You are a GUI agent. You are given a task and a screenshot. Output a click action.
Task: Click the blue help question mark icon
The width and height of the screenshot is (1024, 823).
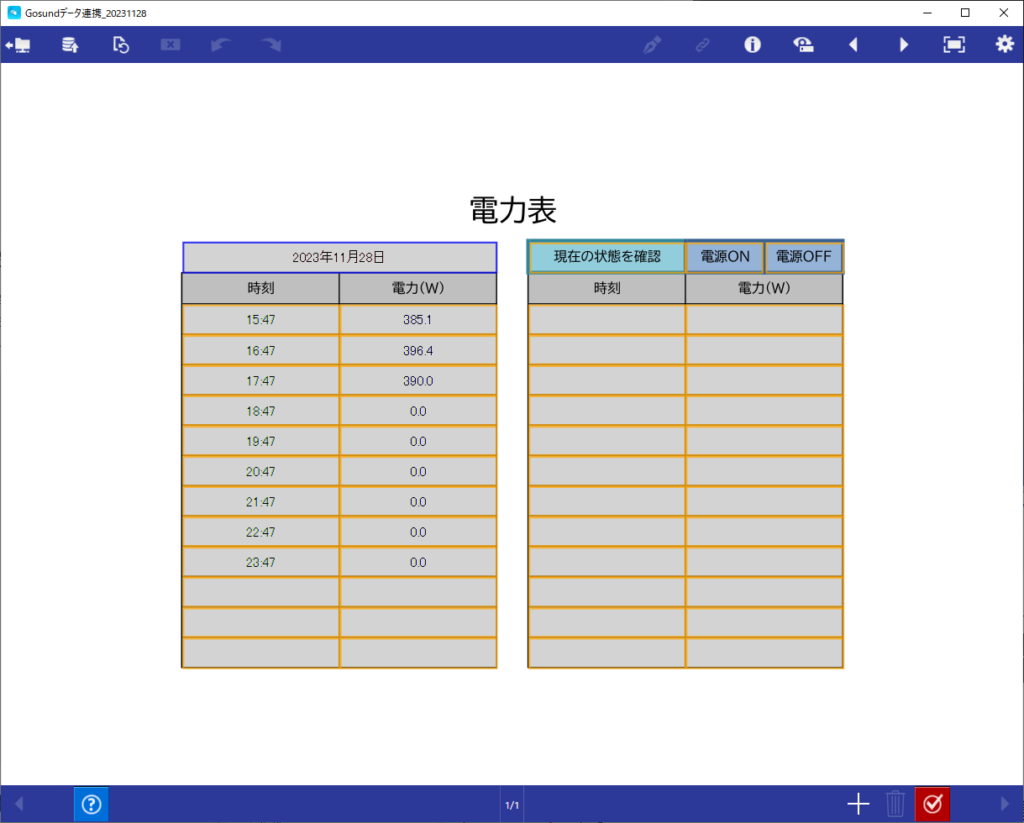(91, 804)
